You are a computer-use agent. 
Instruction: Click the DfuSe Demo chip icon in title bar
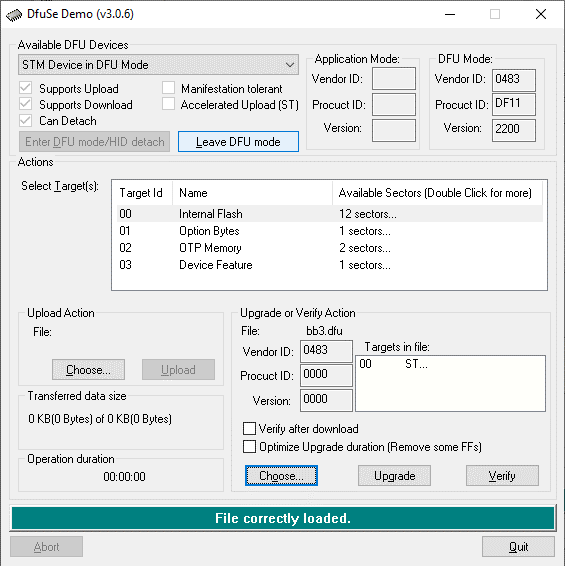coord(14,15)
